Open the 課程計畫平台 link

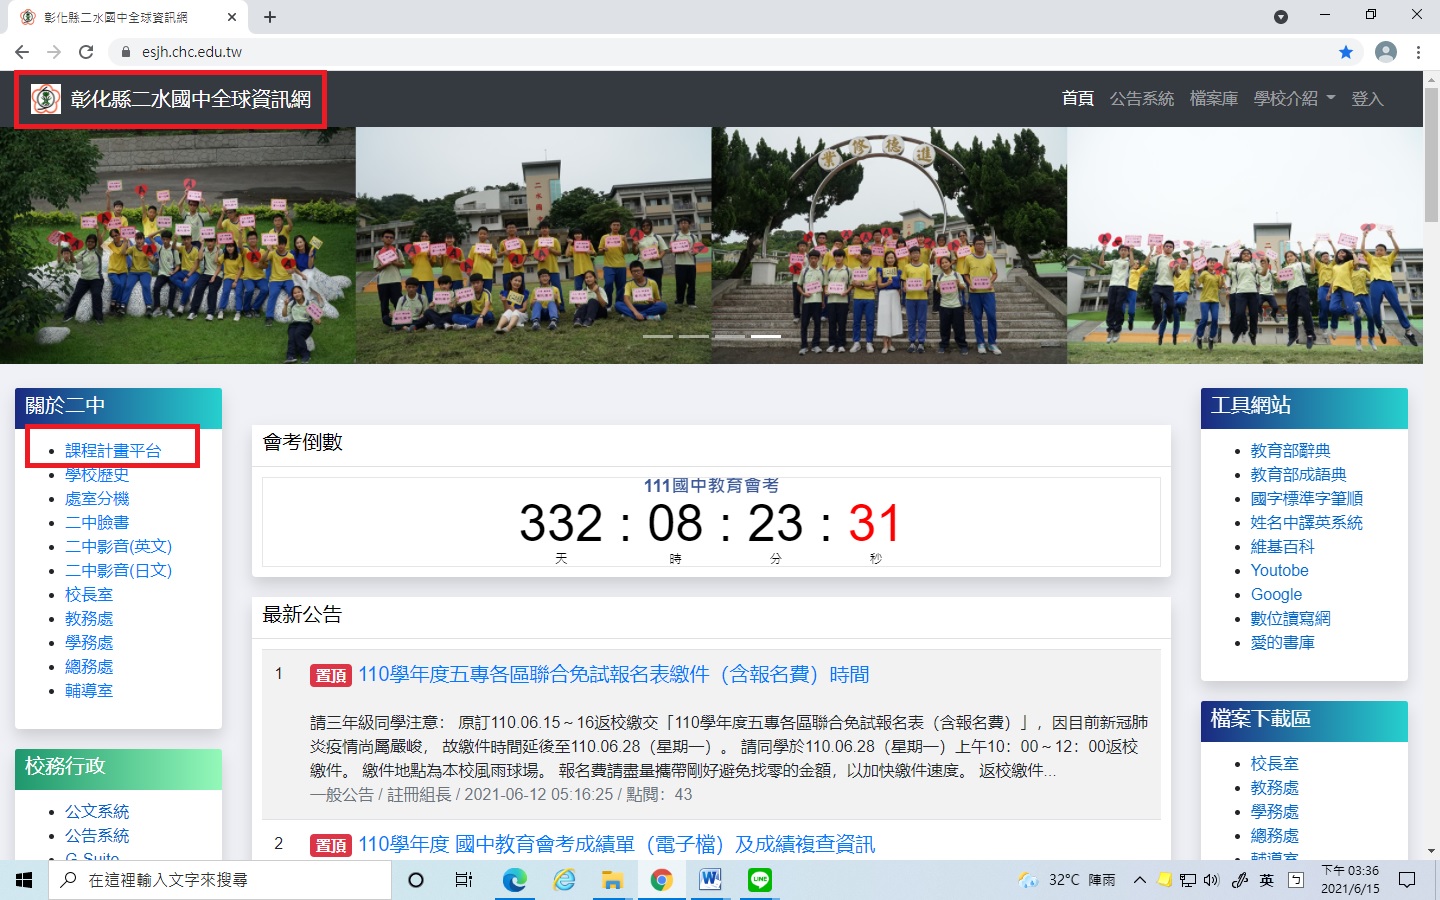pos(113,451)
